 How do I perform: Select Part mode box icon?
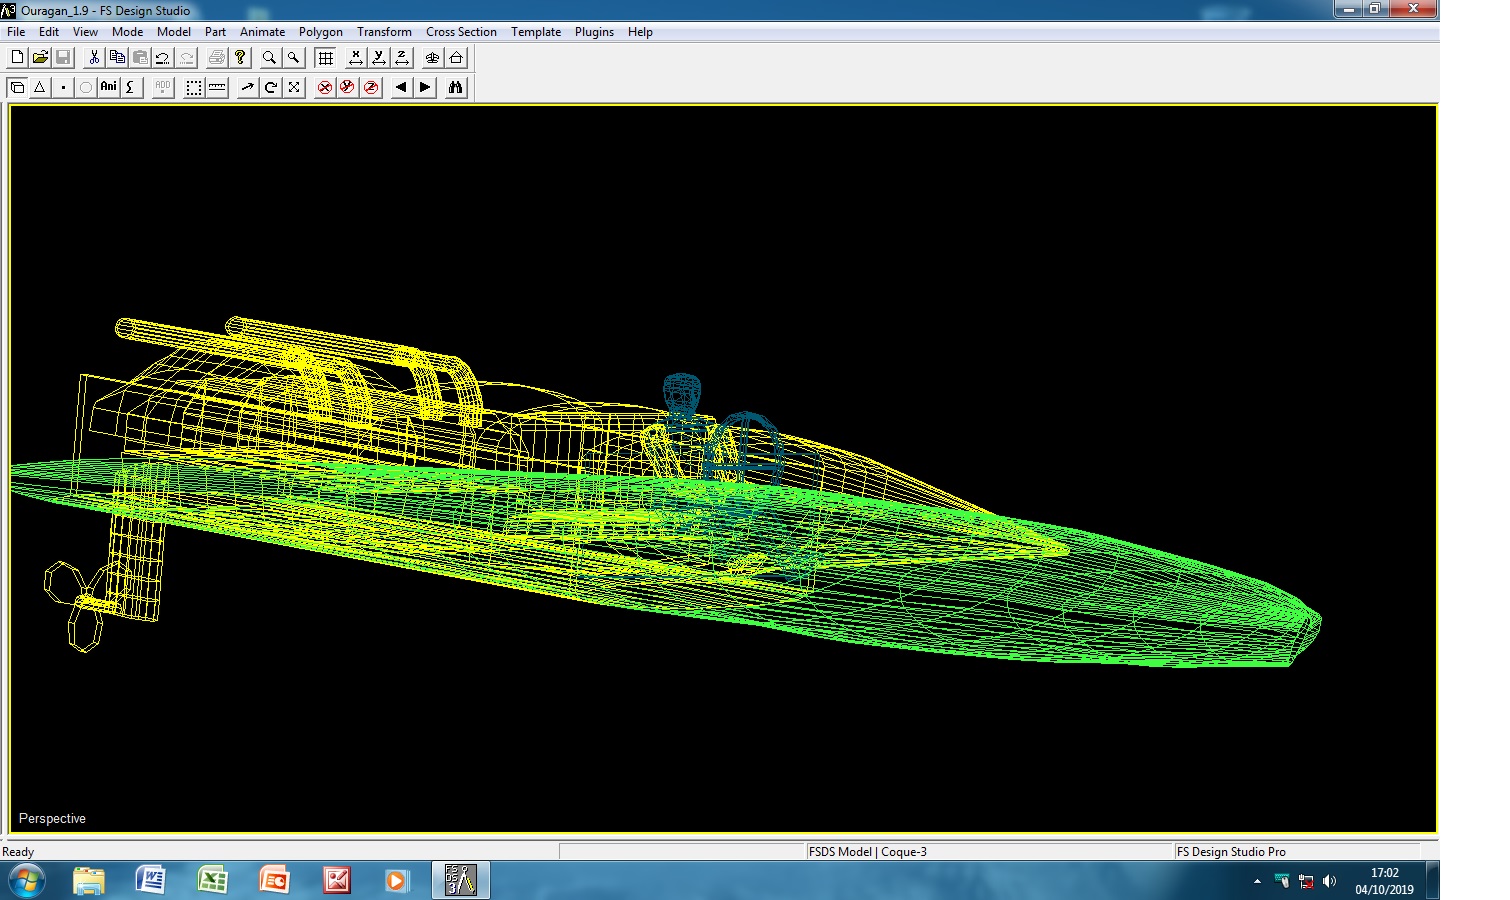[17, 87]
